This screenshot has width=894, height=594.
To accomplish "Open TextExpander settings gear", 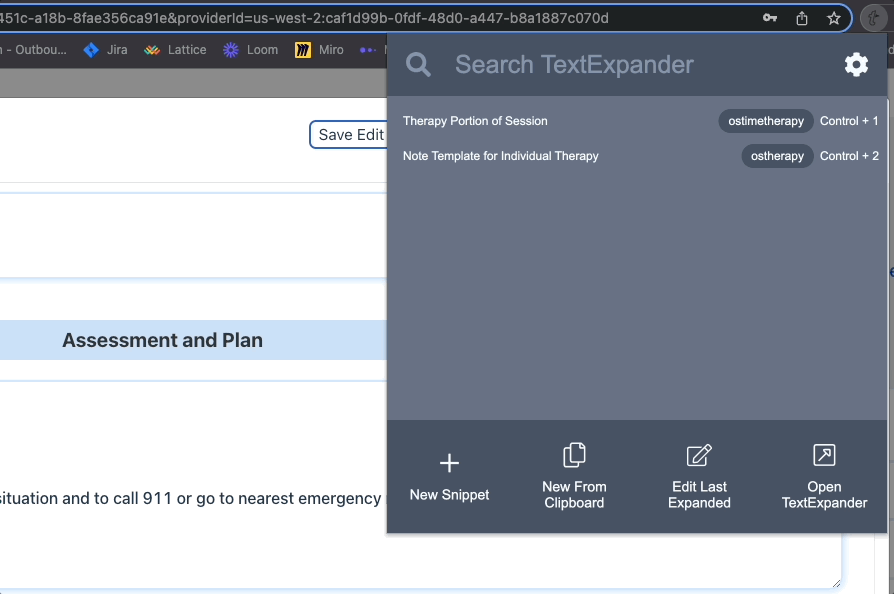I will 856,64.
